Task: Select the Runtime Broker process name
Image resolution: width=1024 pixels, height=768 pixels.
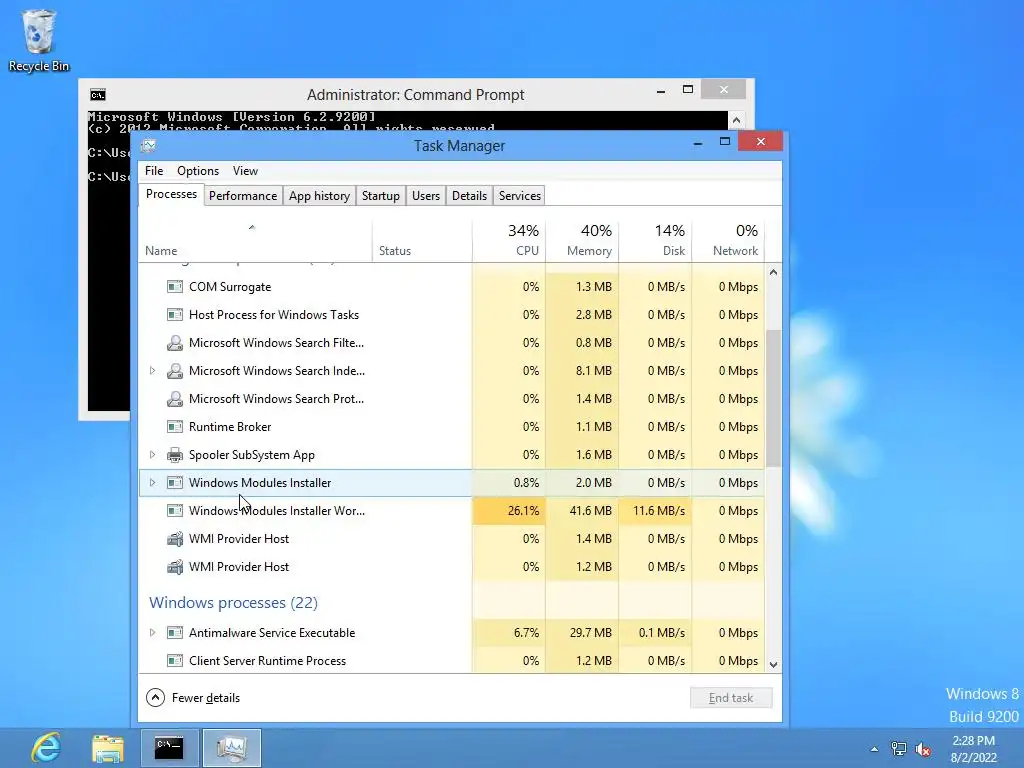Action: (230, 427)
